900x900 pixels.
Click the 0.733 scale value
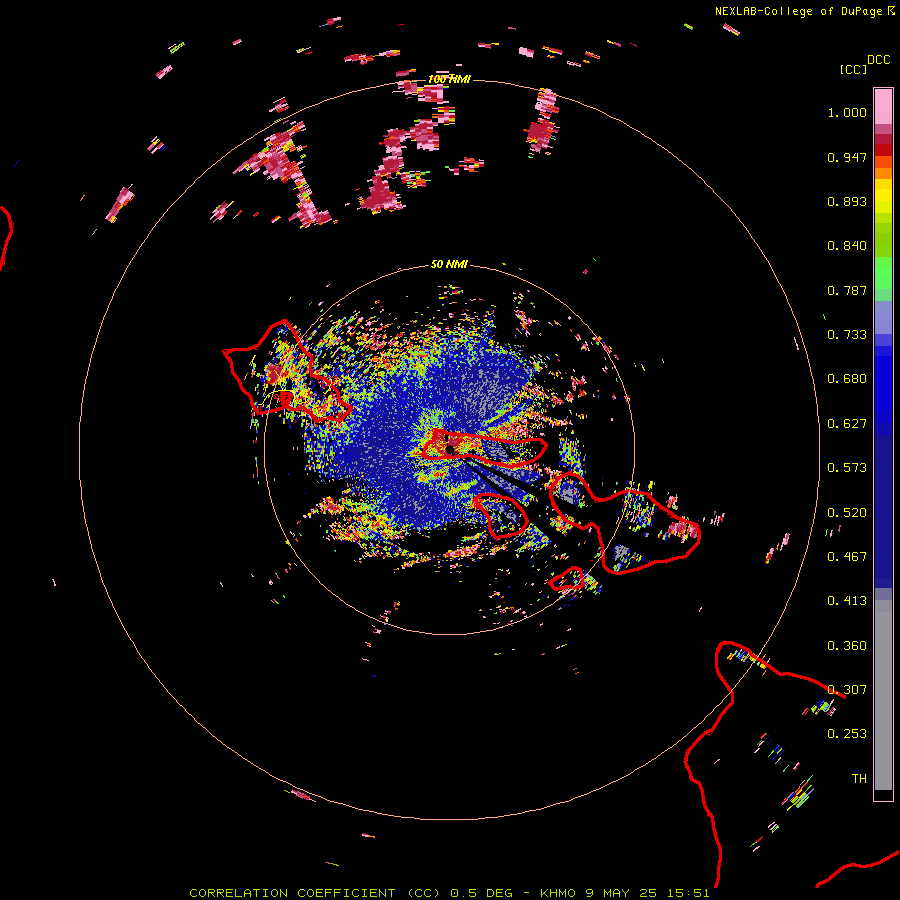click(847, 335)
